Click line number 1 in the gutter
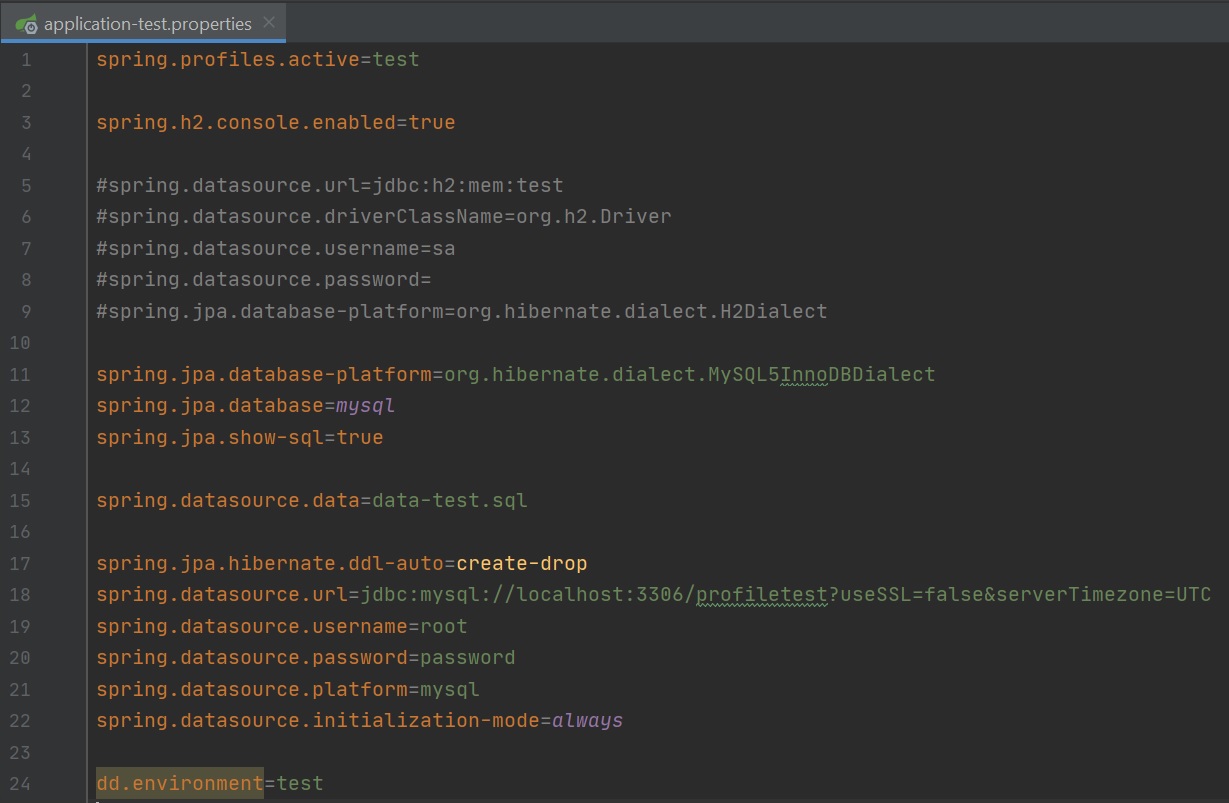The image size is (1229, 803). click(25, 60)
